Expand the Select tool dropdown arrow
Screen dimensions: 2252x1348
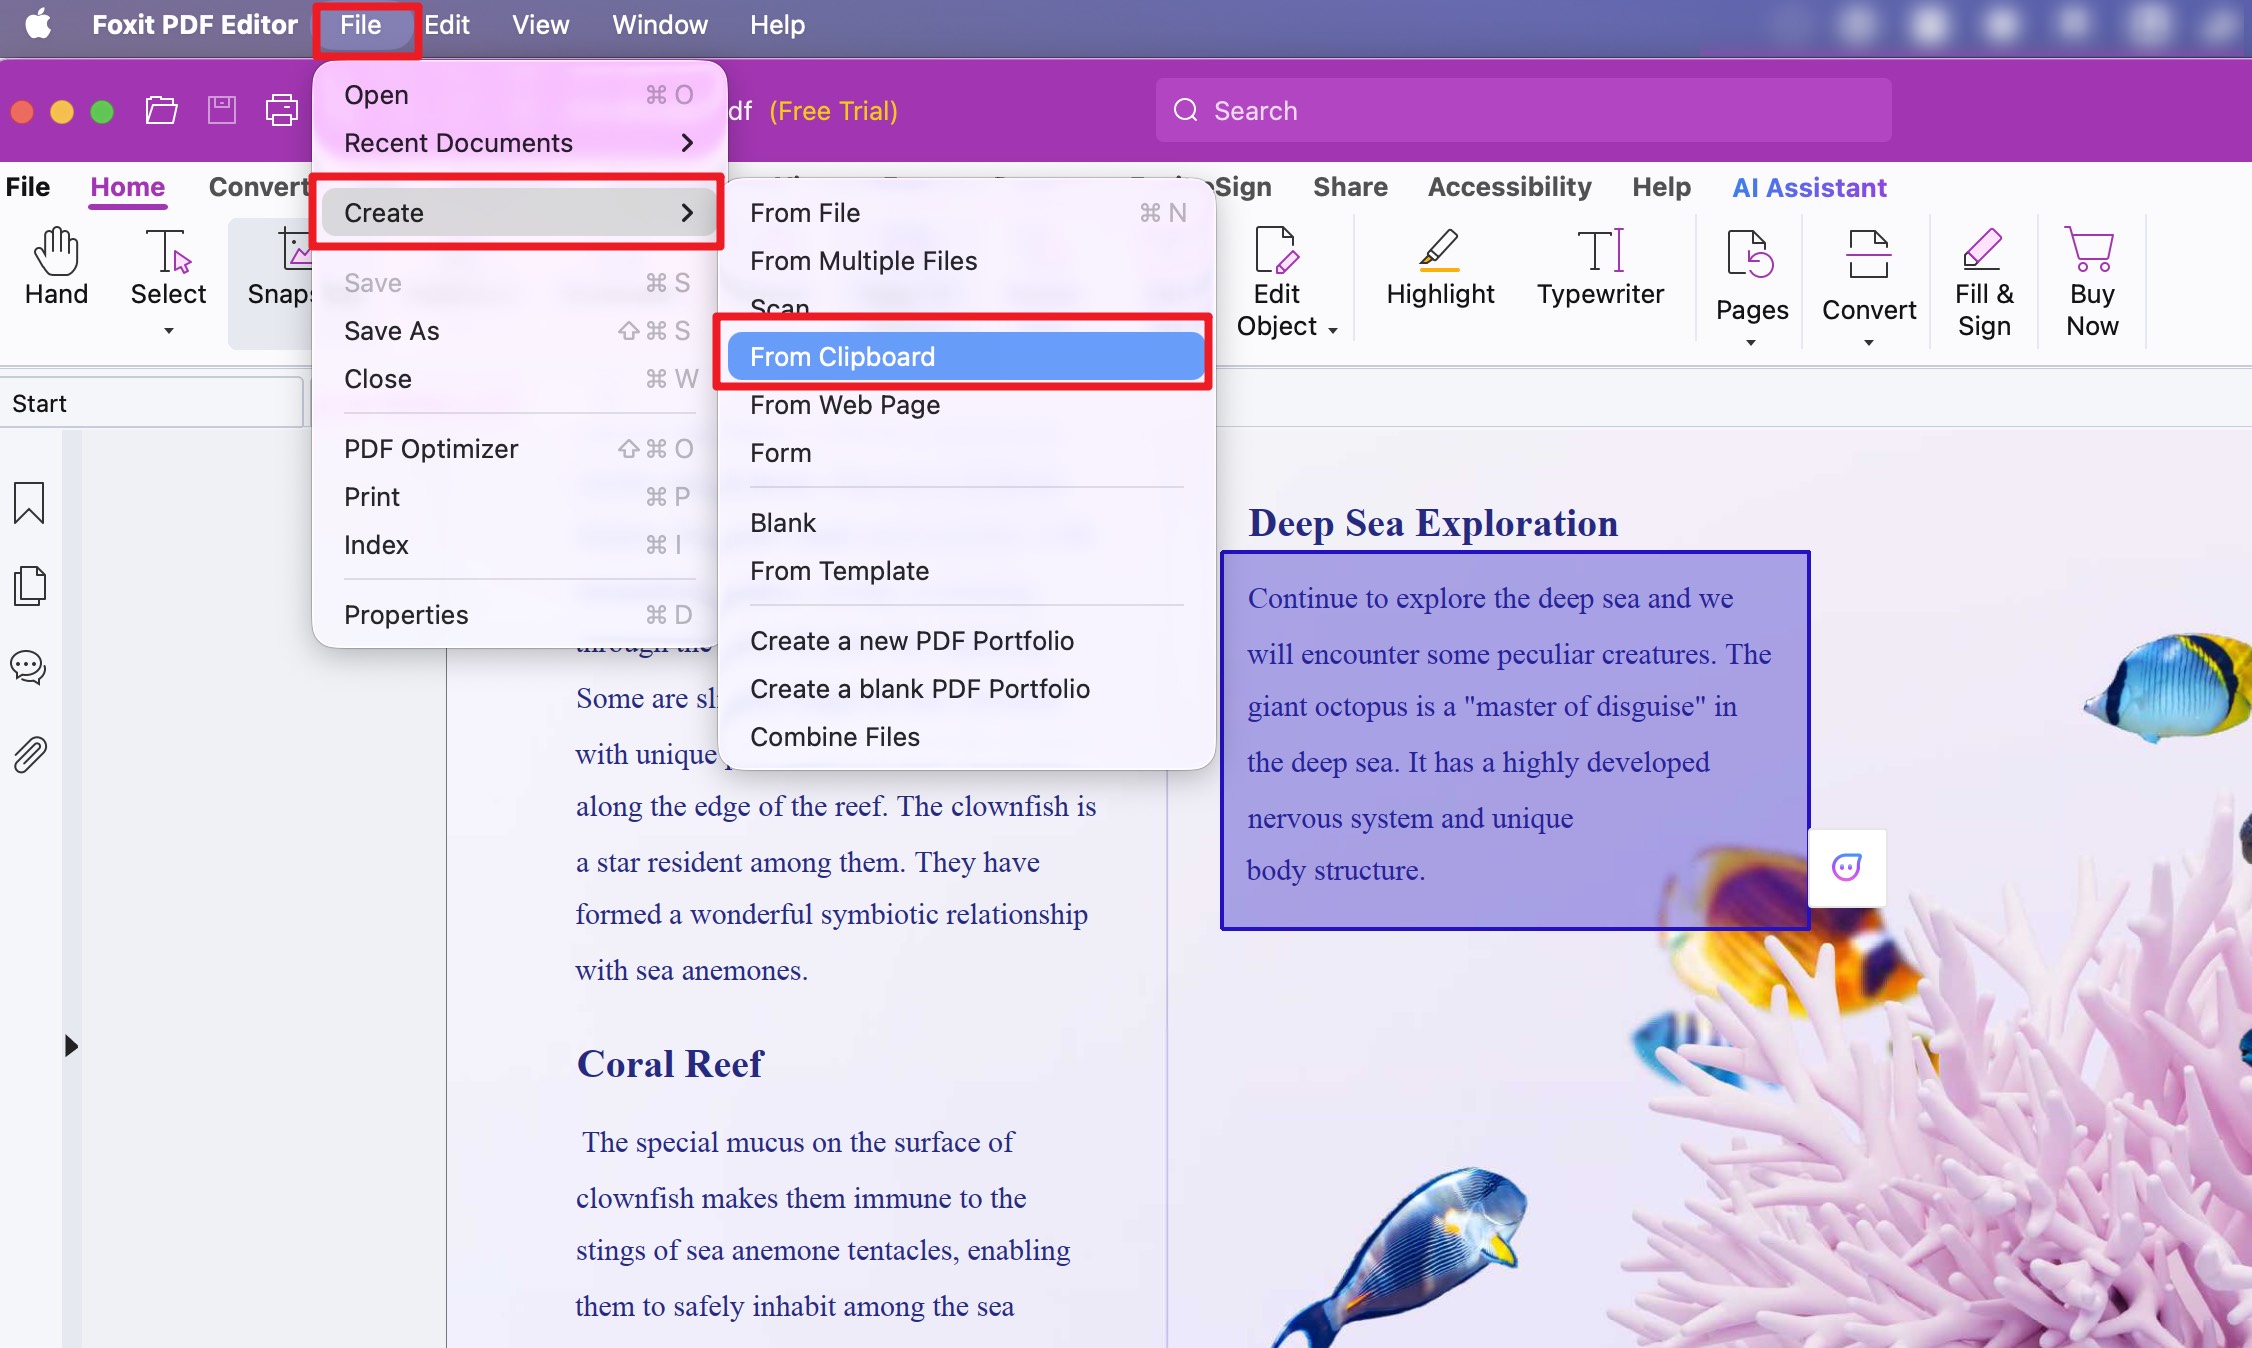point(169,331)
